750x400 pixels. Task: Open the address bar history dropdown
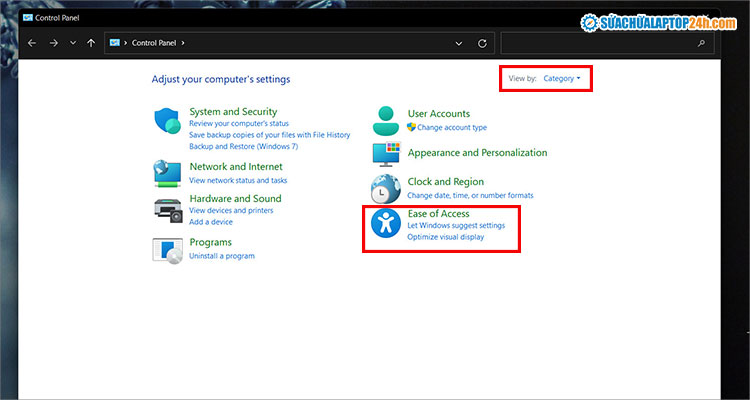(459, 43)
